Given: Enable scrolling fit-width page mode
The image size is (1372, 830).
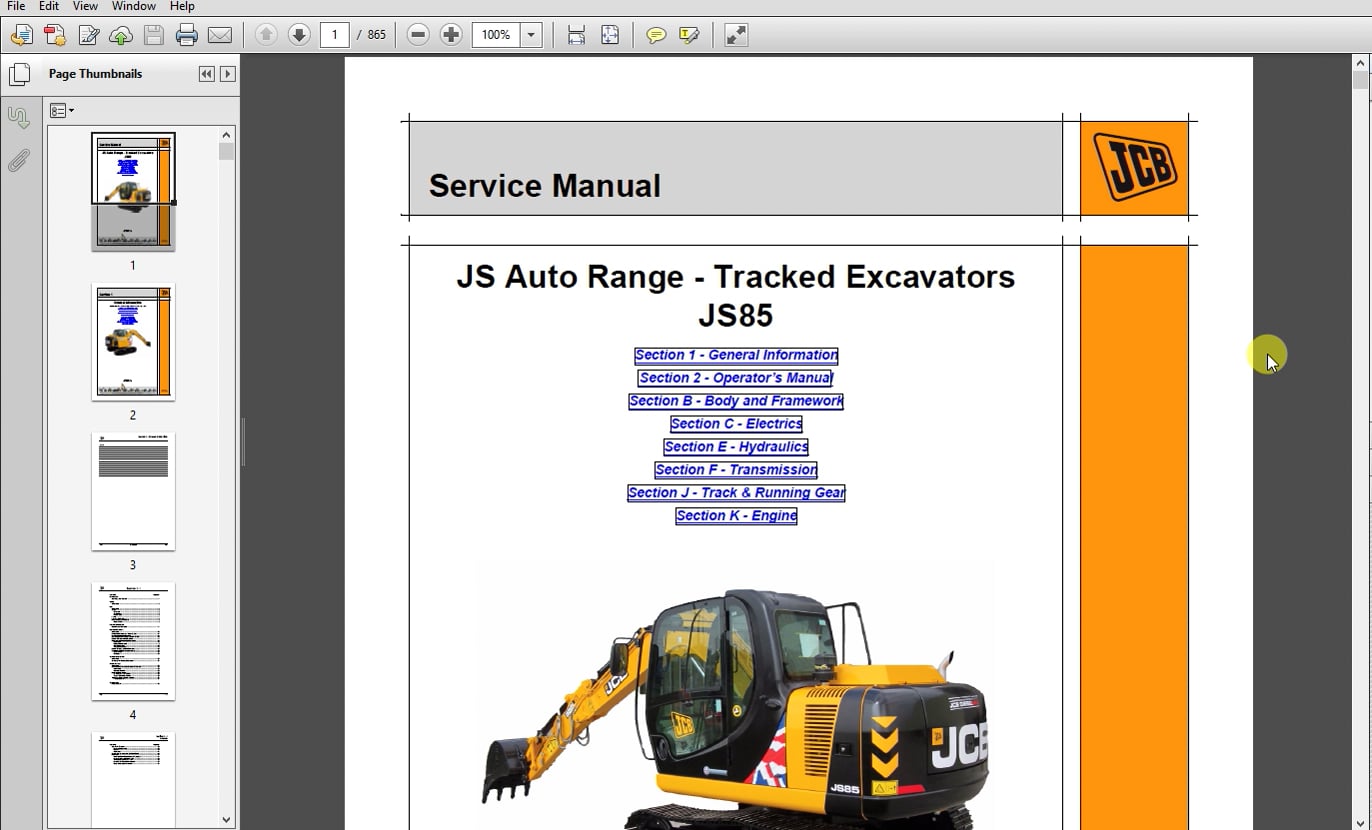Looking at the screenshot, I should point(576,35).
